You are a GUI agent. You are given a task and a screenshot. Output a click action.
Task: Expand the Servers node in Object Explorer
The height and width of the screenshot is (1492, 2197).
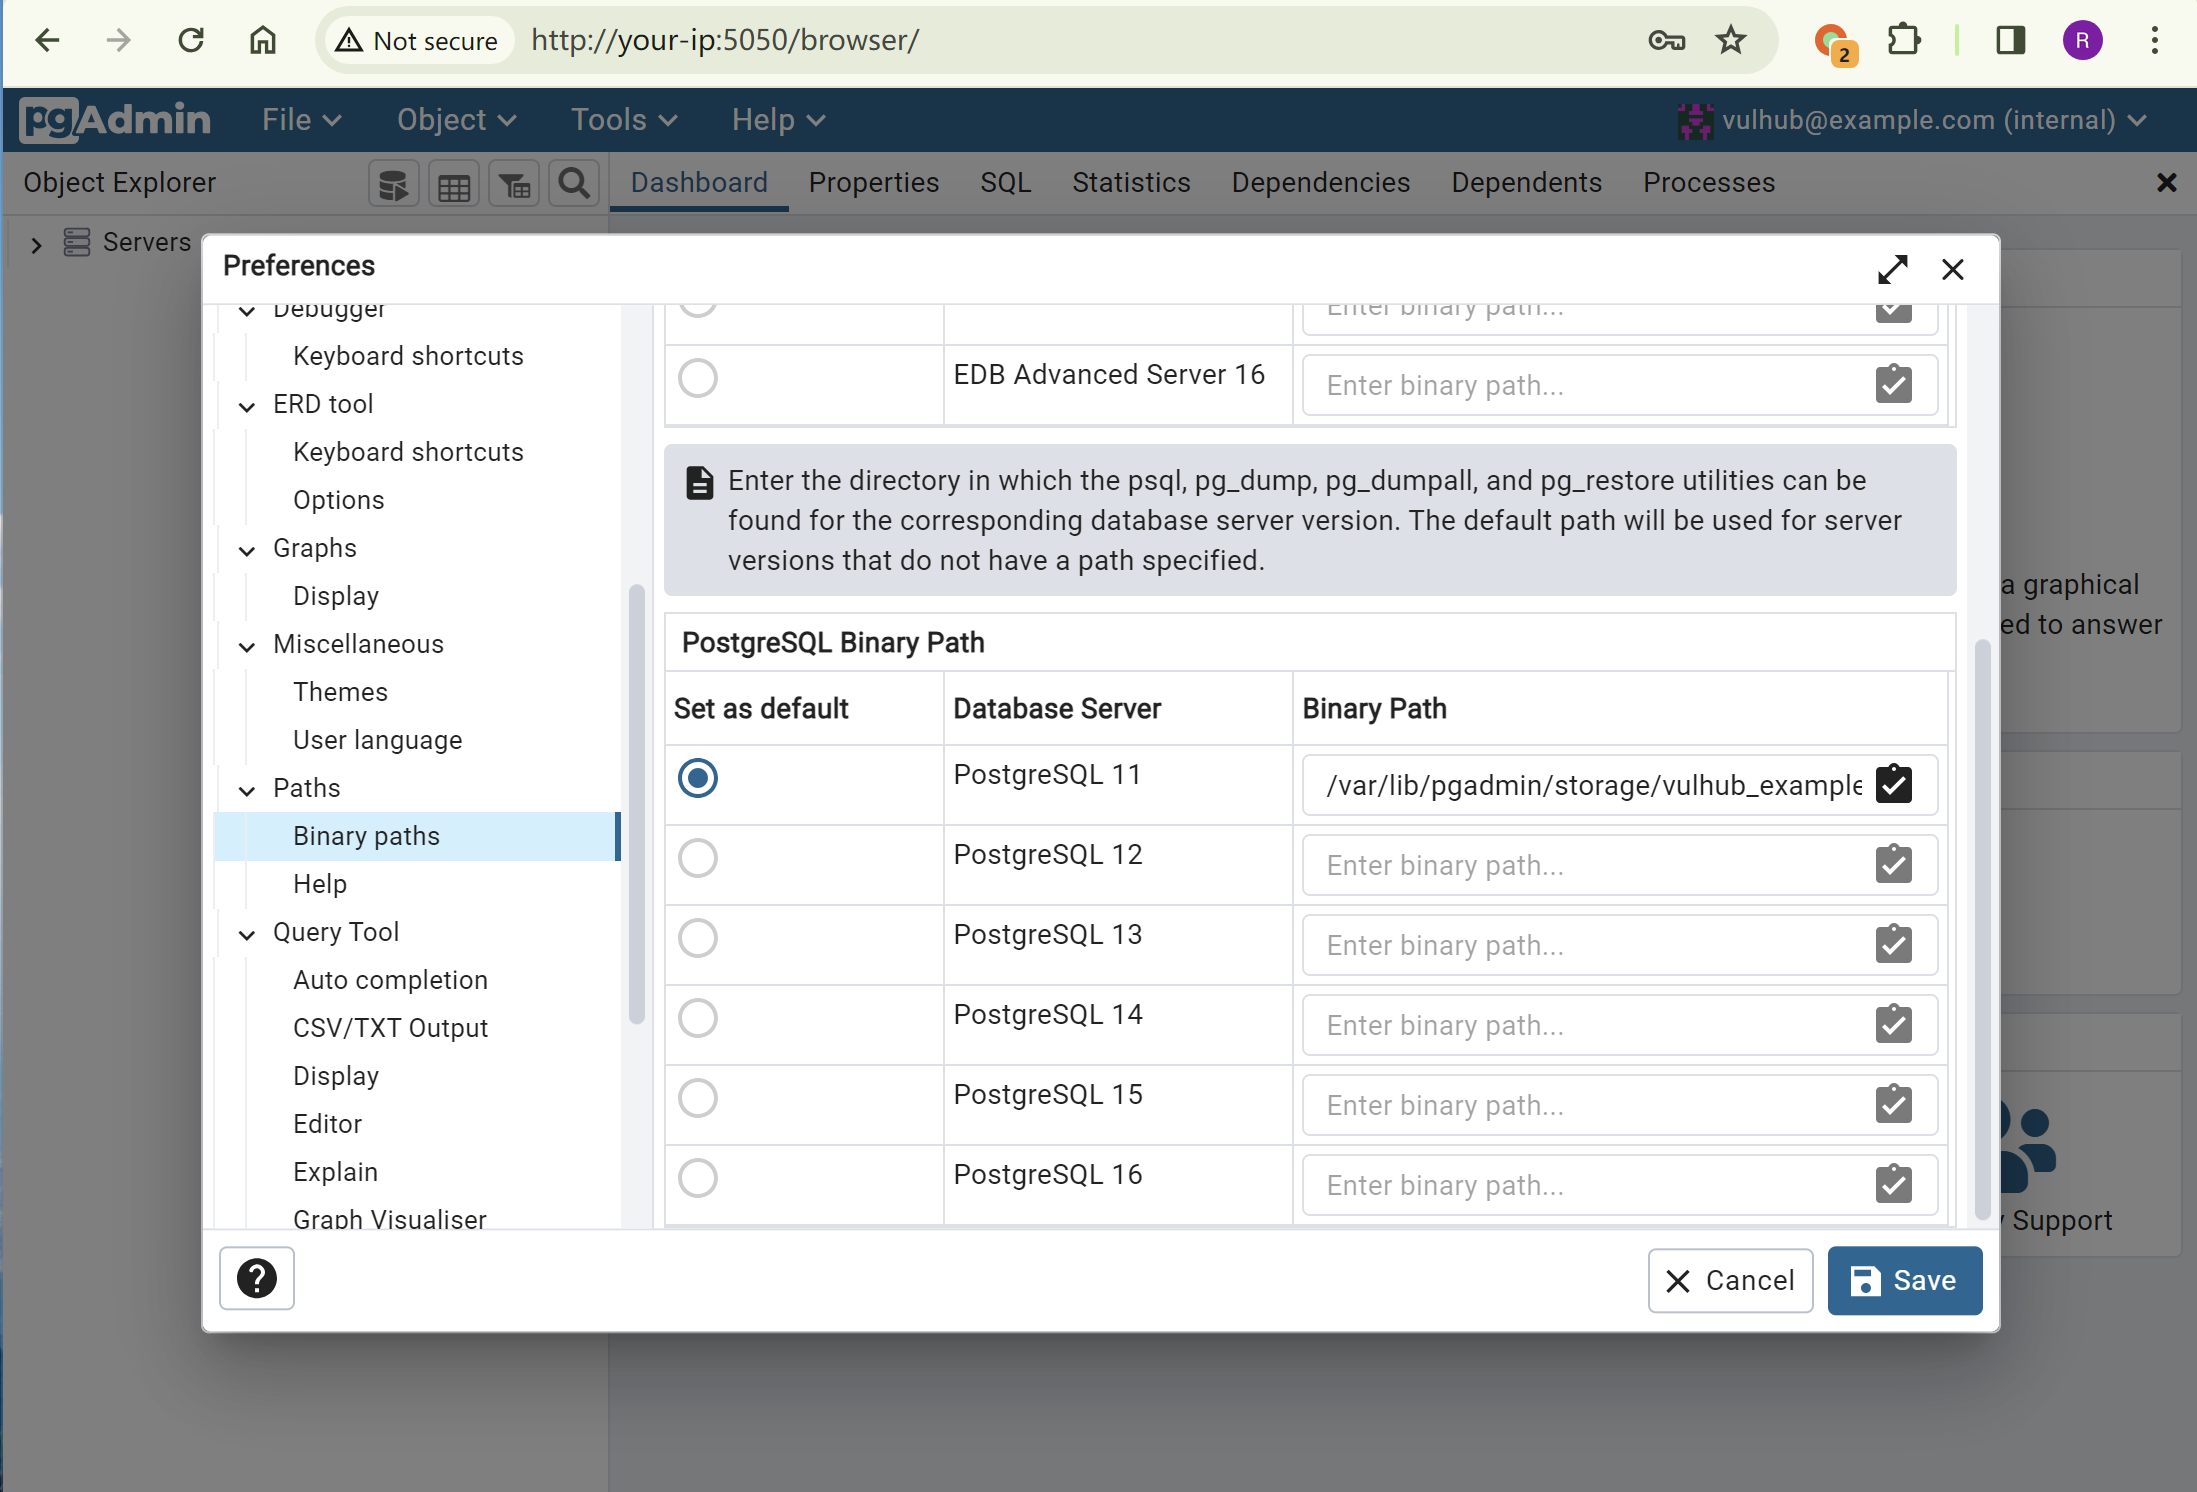36,244
